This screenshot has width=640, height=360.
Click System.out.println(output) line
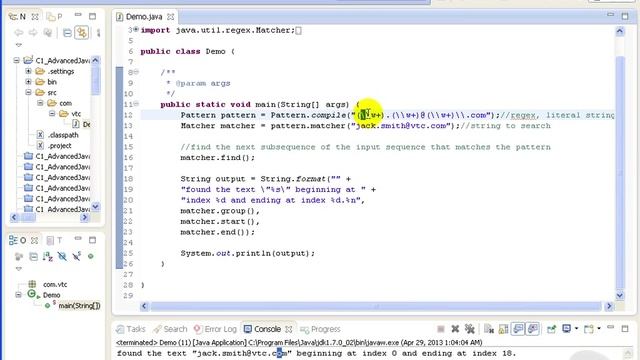pos(248,253)
